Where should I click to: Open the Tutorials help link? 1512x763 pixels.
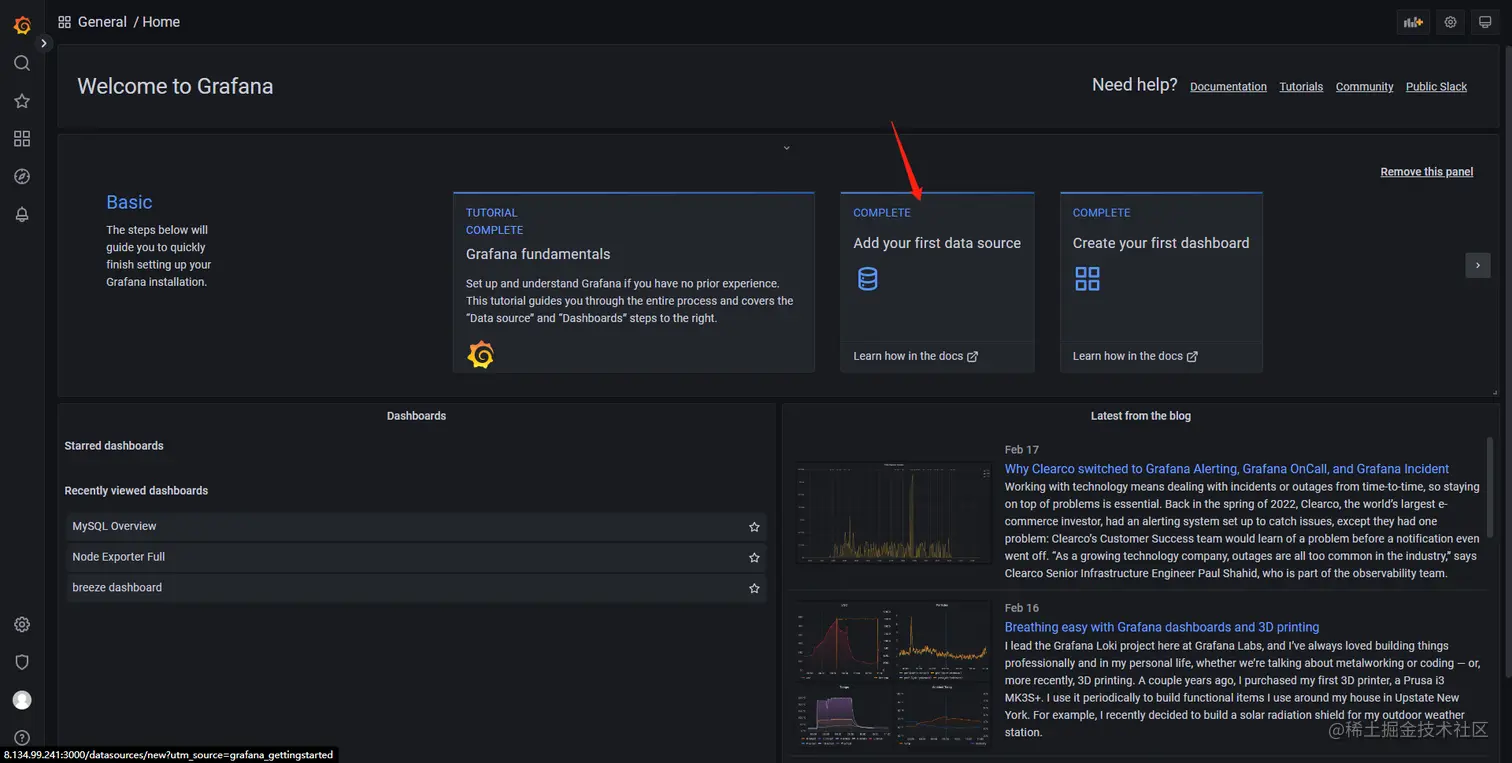[1301, 87]
